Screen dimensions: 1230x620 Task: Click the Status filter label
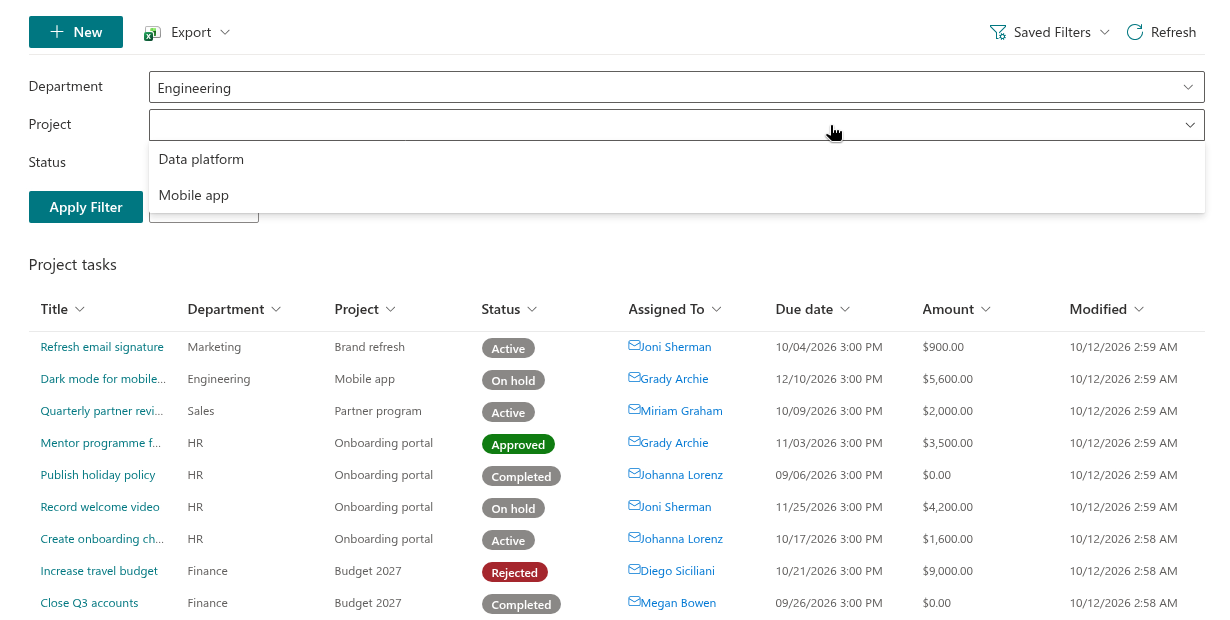pyautogui.click(x=47, y=162)
